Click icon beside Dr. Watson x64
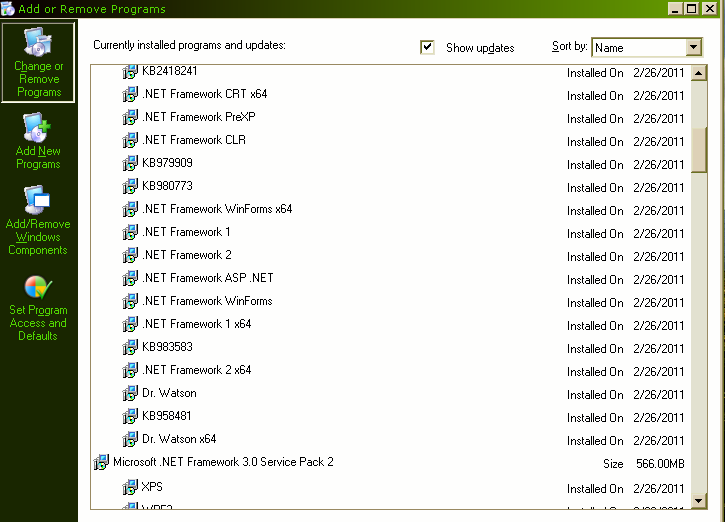The height and width of the screenshot is (522, 725). tap(130, 439)
